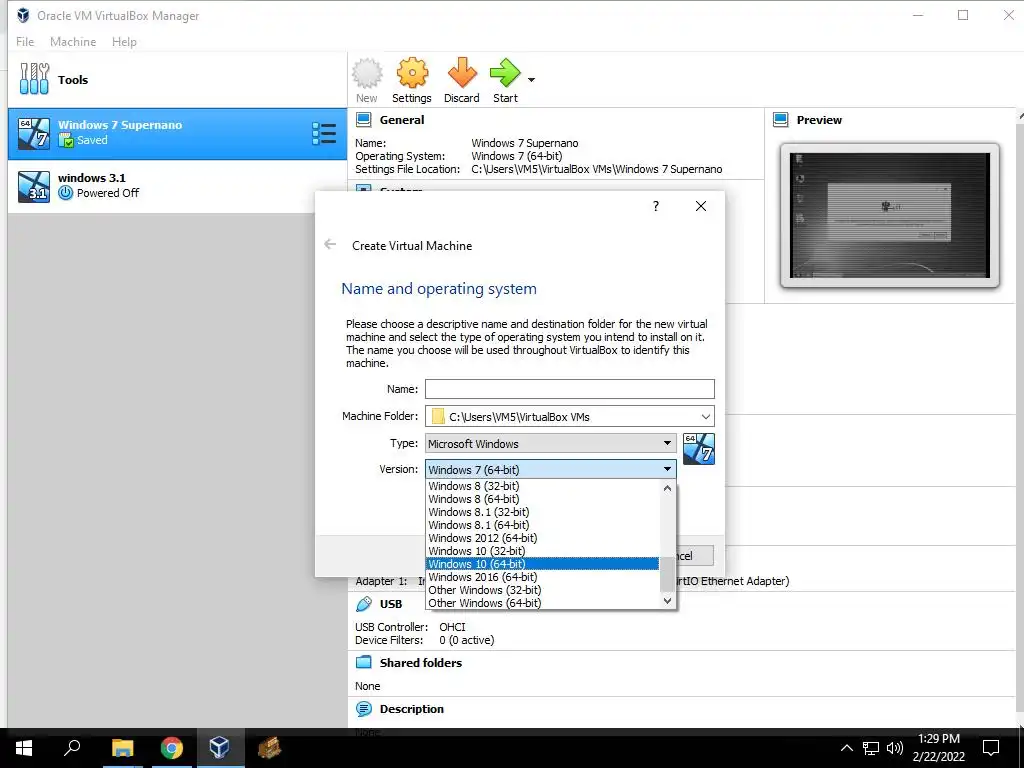Expand the Machine Folder combo box
The height and width of the screenshot is (768, 1024).
705,417
